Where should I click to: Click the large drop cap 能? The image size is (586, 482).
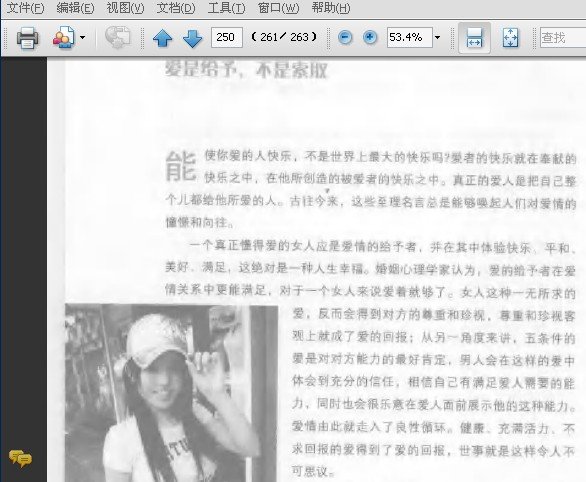(x=181, y=167)
